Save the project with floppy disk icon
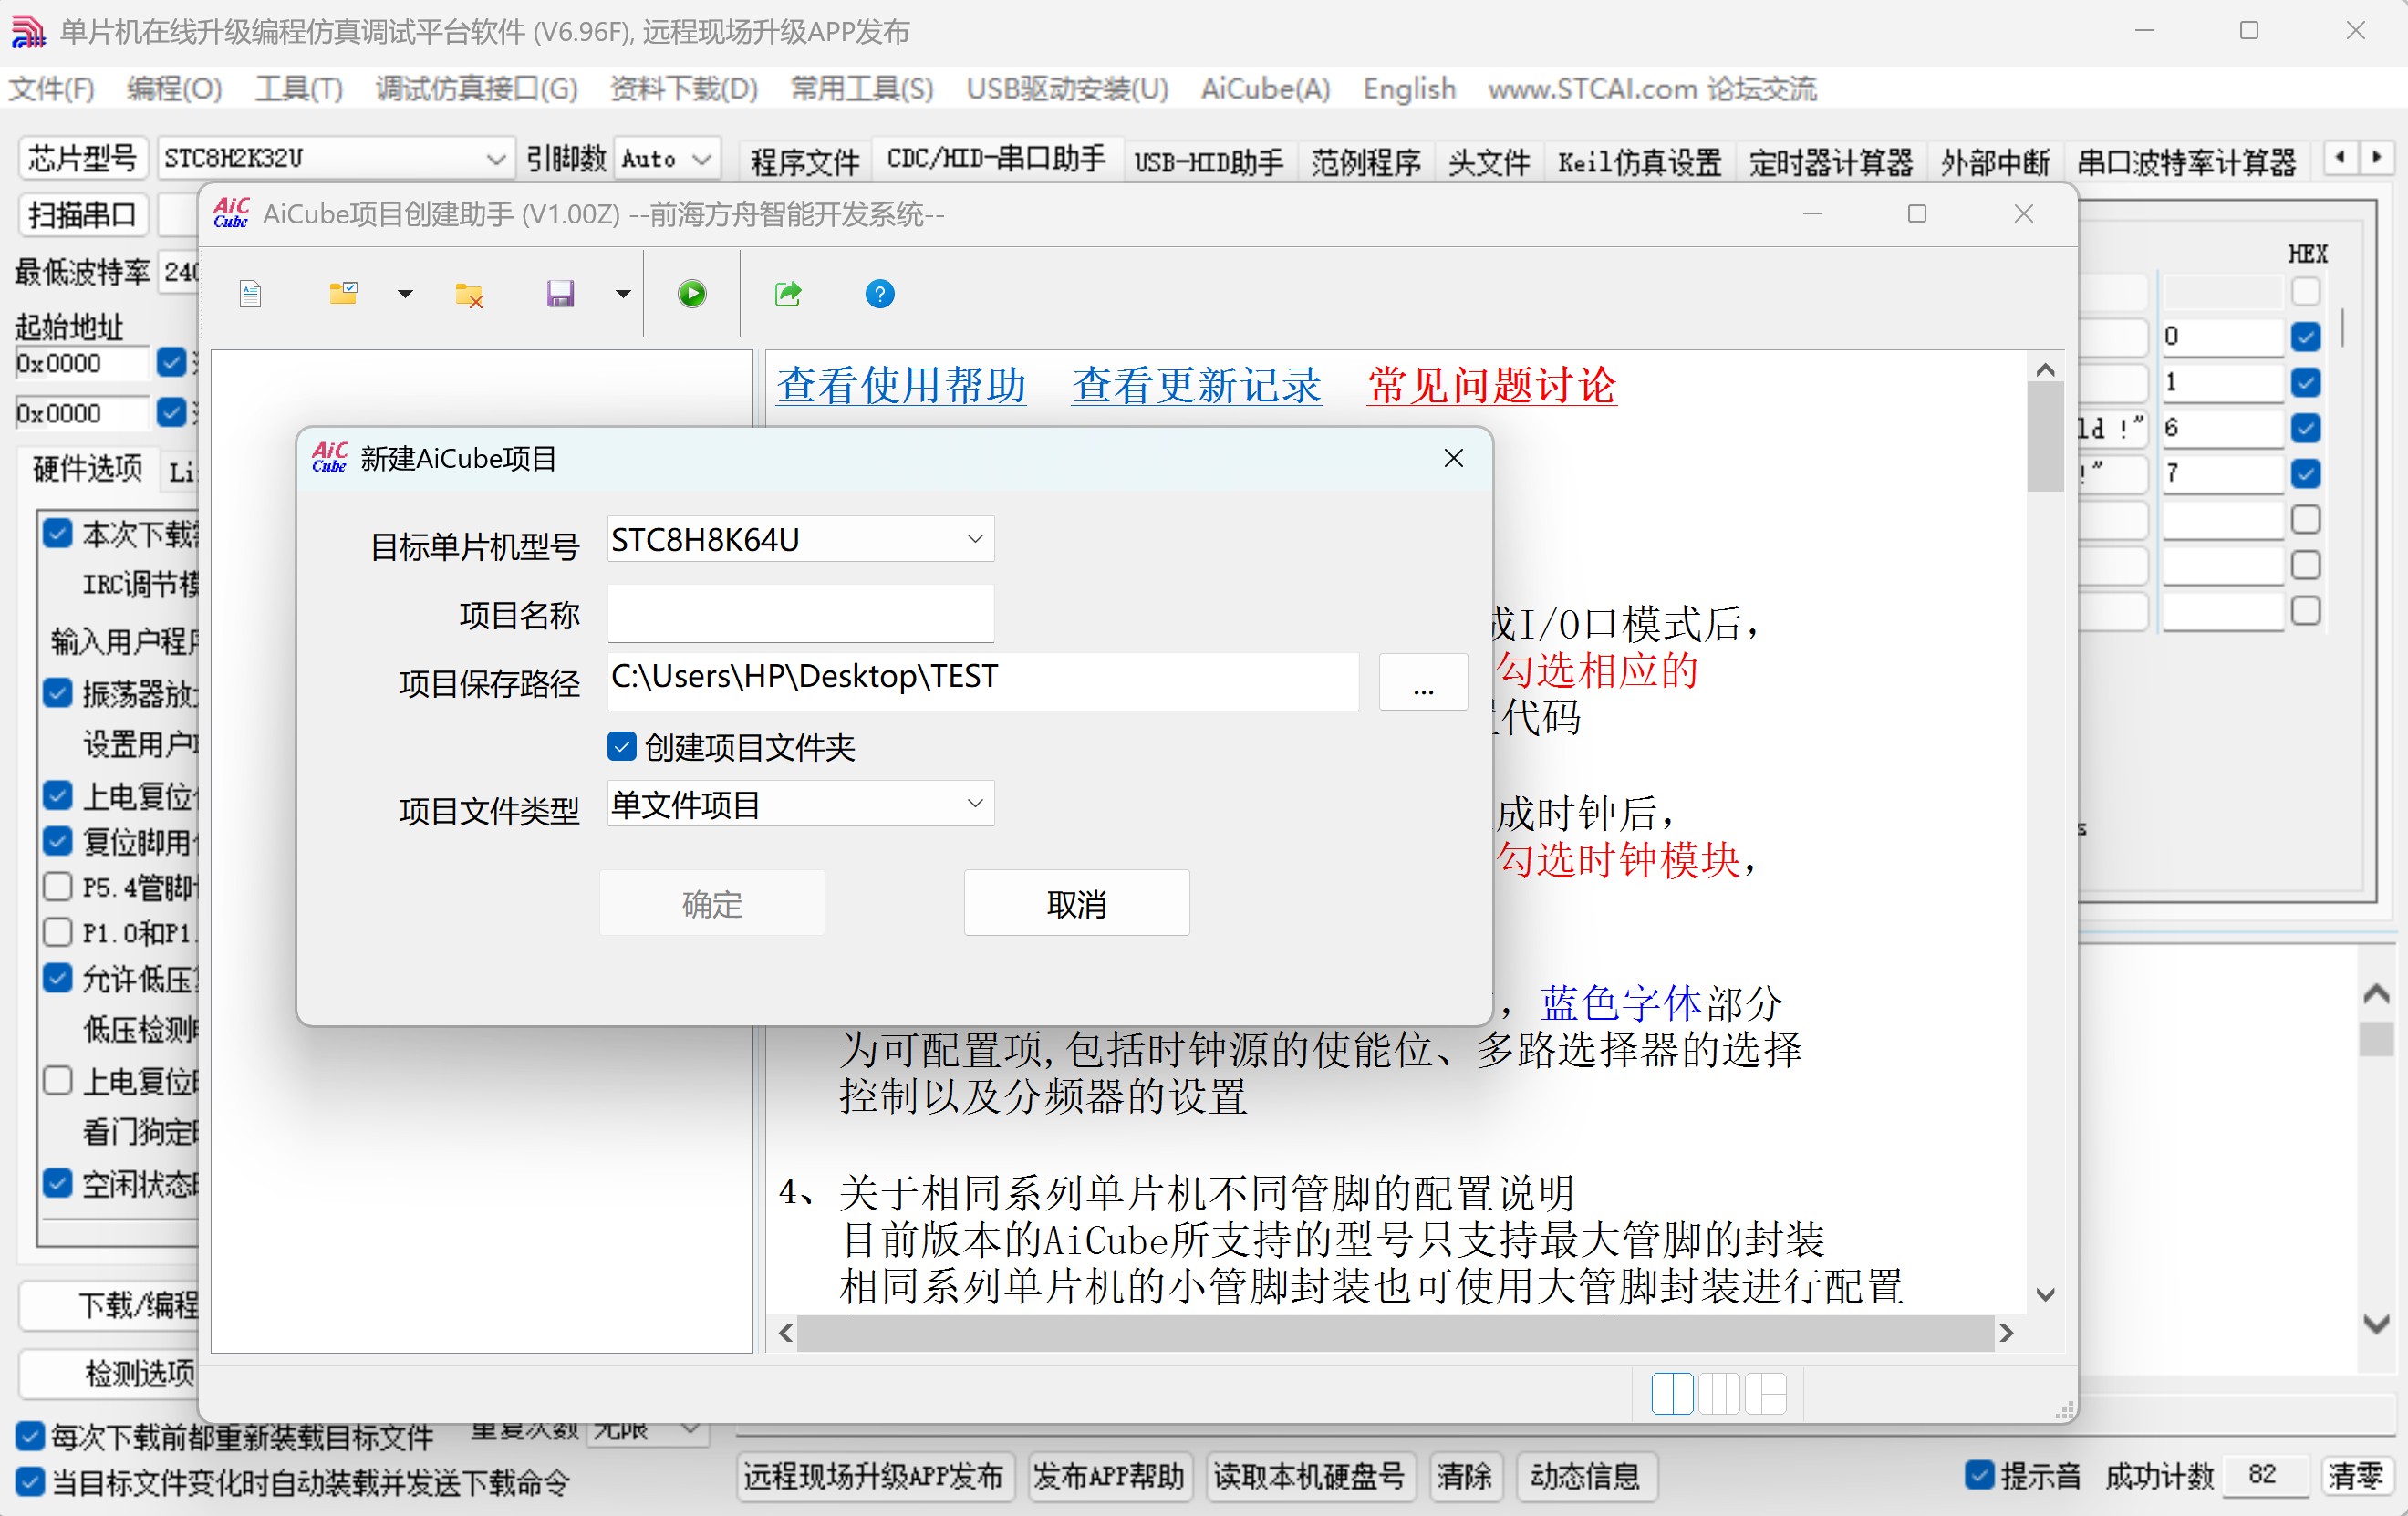Viewport: 2408px width, 1516px height. coord(560,293)
